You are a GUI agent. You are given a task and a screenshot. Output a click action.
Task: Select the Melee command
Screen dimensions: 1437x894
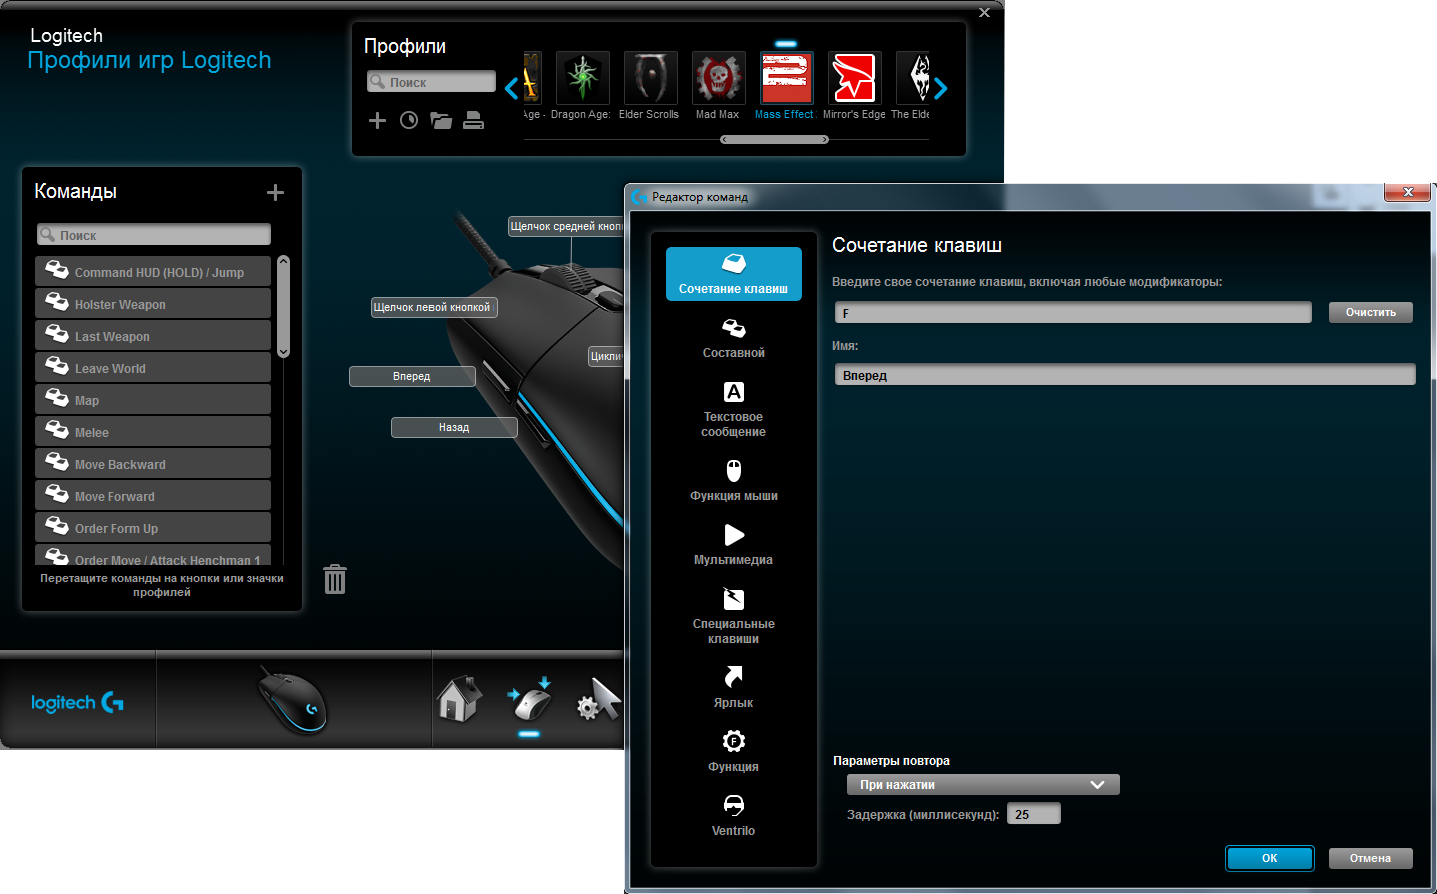[x=153, y=432]
